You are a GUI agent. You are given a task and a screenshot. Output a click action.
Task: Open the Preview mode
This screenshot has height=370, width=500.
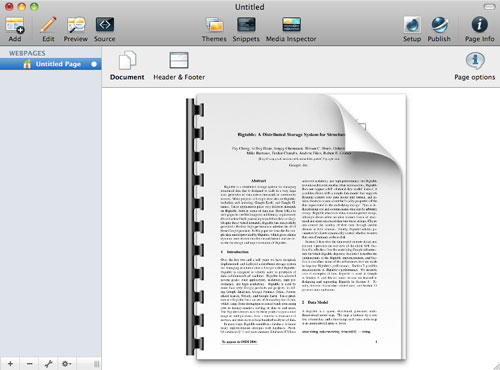click(x=76, y=29)
